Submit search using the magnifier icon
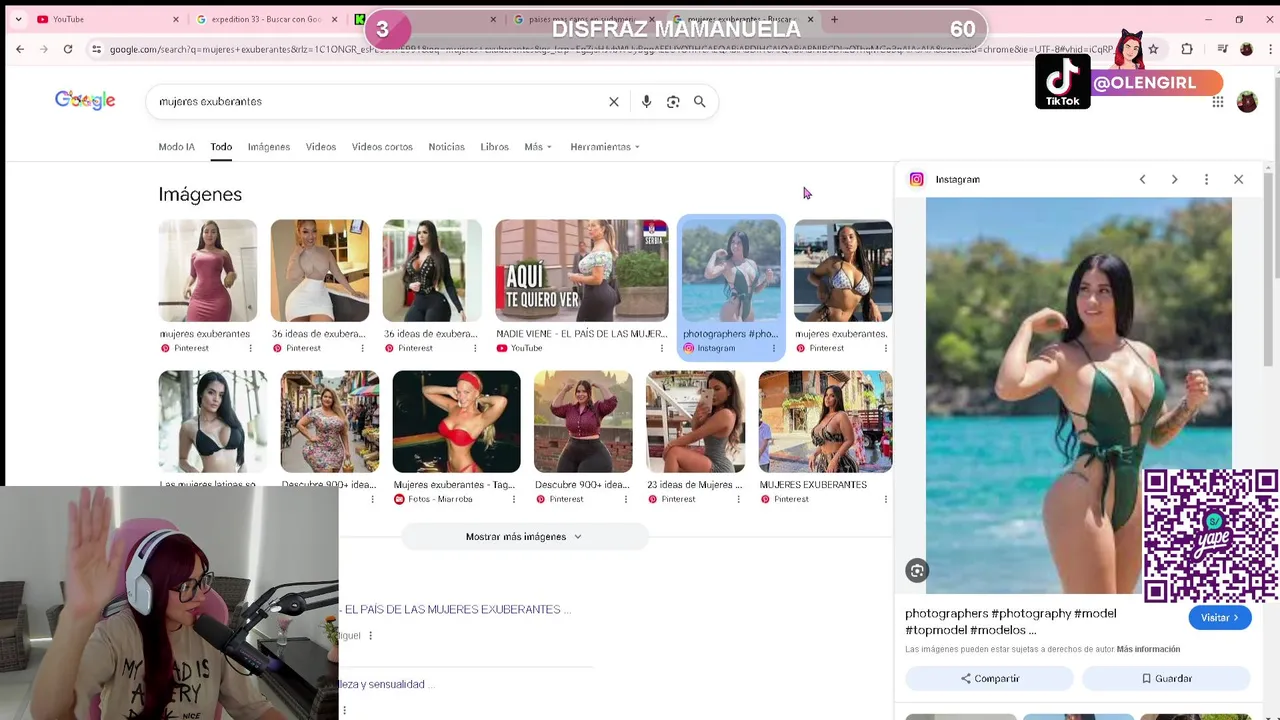 [700, 102]
